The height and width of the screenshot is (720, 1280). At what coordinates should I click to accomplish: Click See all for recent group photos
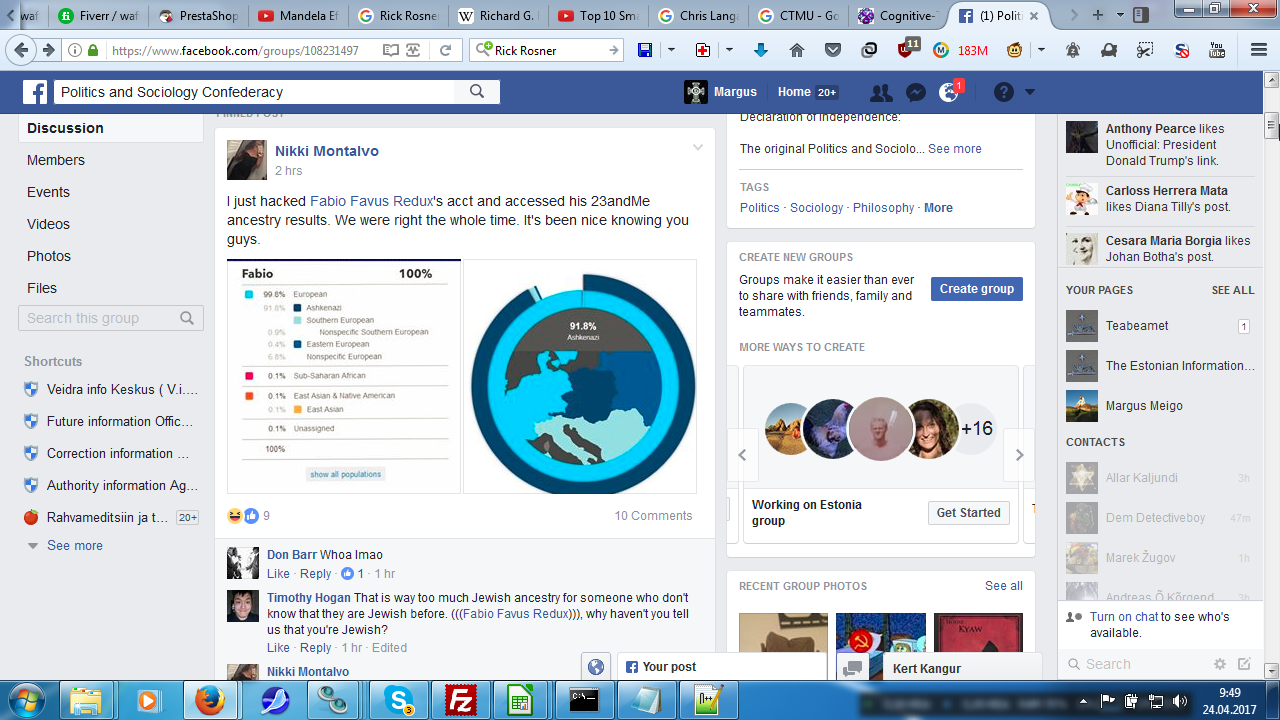[1004, 586]
